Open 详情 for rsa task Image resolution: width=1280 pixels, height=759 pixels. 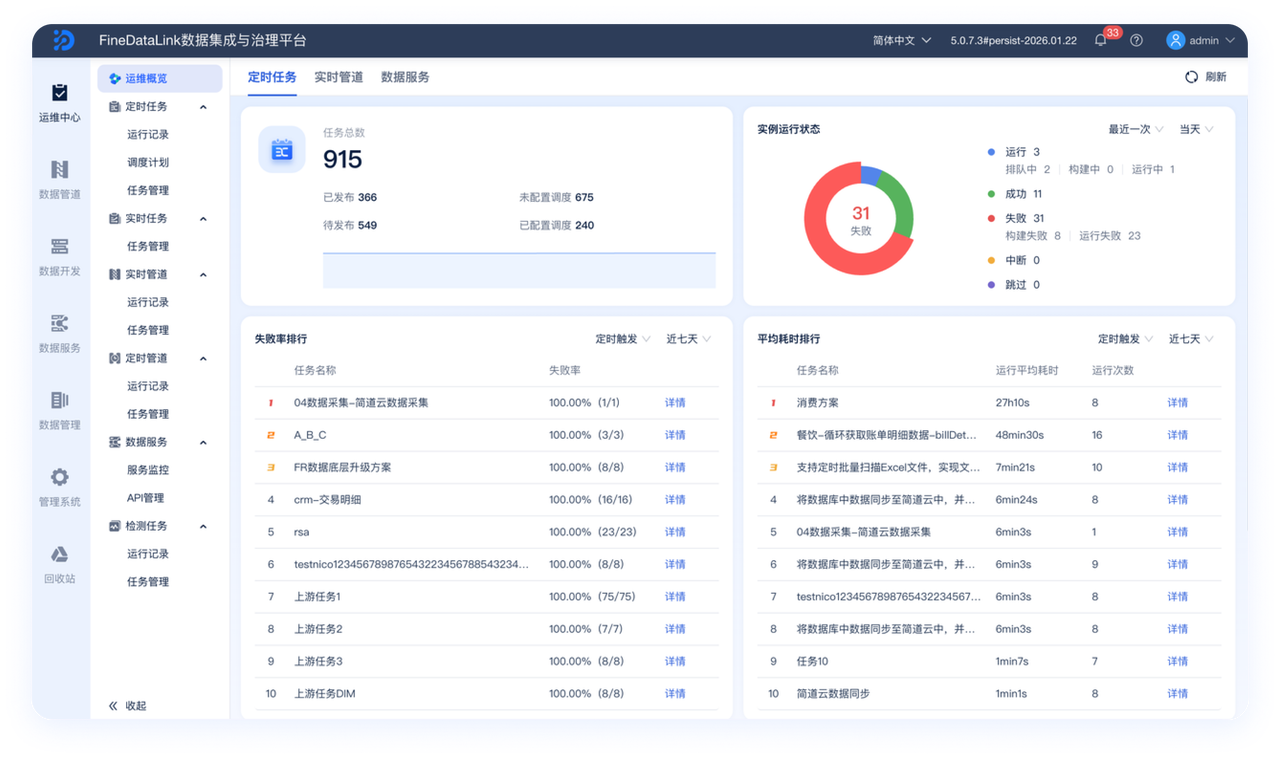coord(675,532)
